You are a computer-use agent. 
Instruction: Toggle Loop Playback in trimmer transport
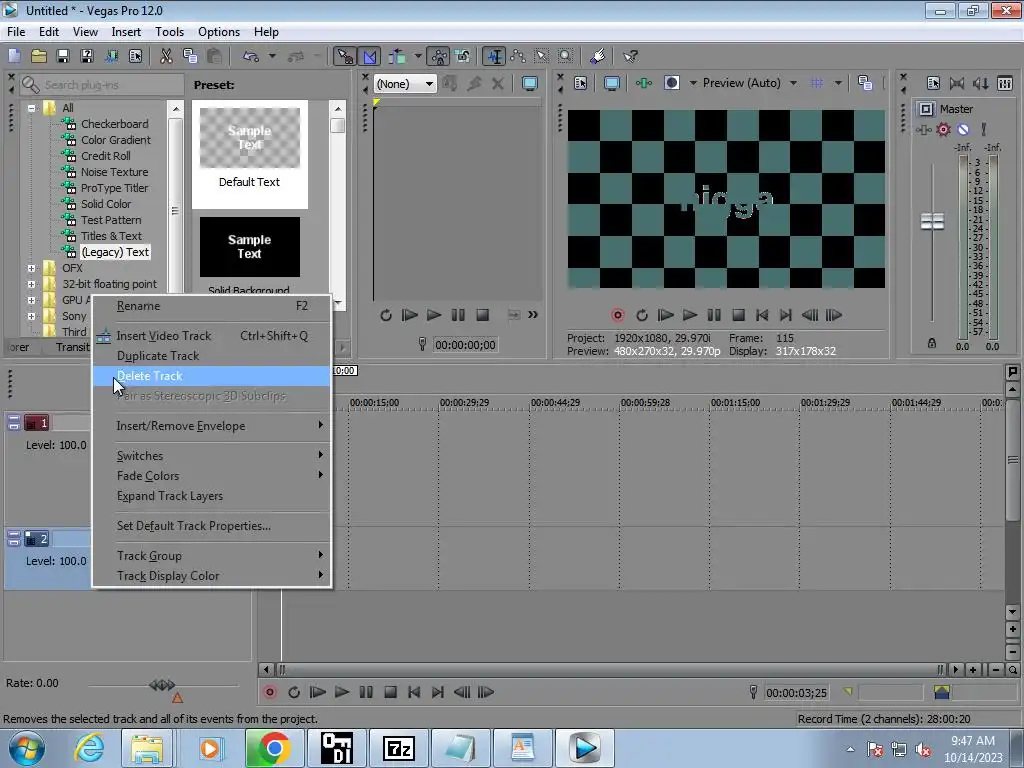coord(386,315)
